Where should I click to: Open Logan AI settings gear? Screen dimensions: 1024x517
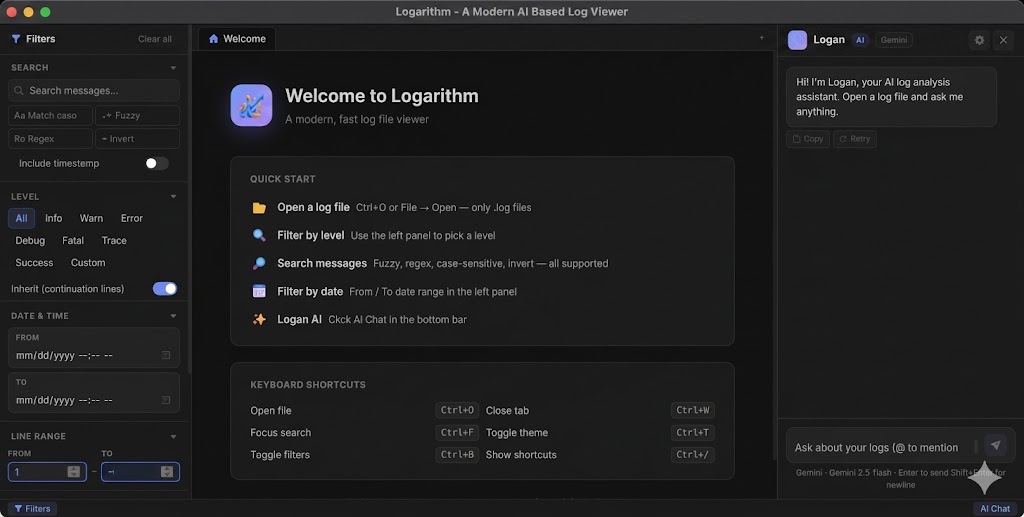coord(979,40)
